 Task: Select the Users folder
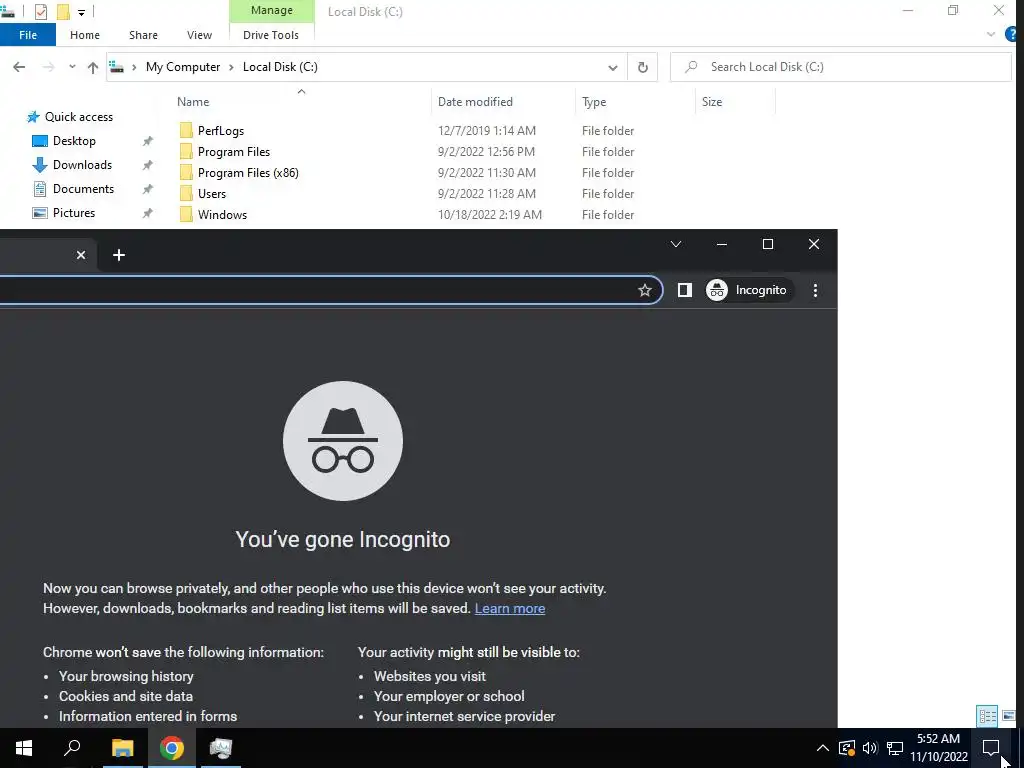[x=212, y=193]
